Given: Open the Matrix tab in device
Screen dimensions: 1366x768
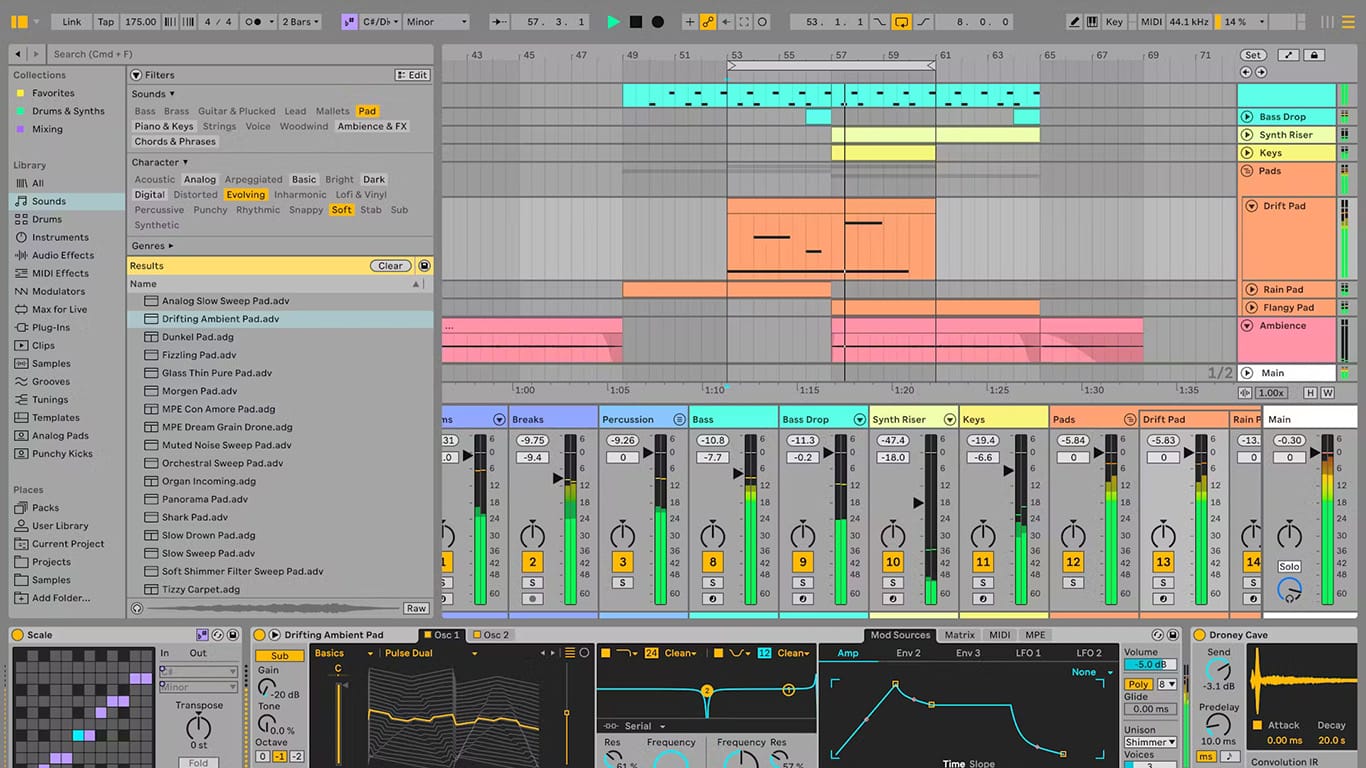Looking at the screenshot, I should tap(959, 635).
